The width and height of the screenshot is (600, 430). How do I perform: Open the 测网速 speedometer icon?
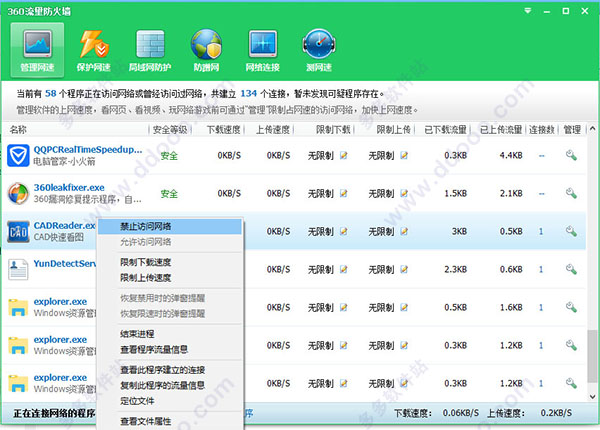pos(319,44)
